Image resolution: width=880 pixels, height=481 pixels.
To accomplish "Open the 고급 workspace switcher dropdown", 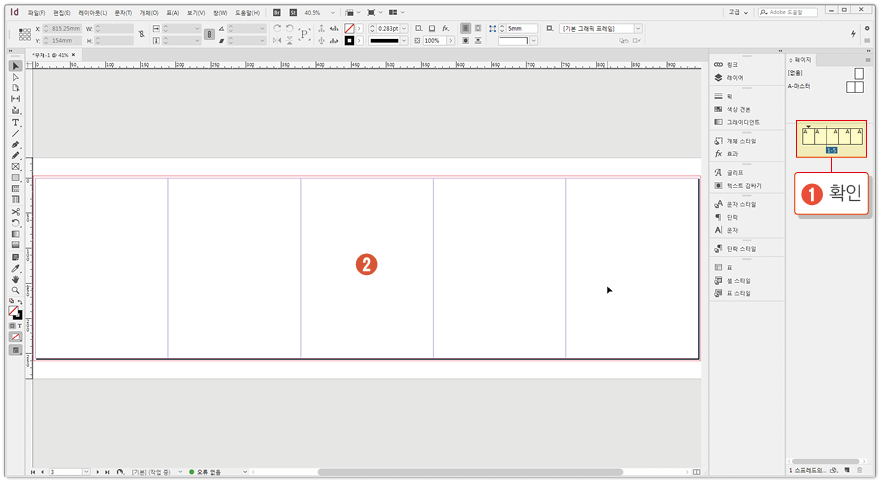I will [x=739, y=12].
